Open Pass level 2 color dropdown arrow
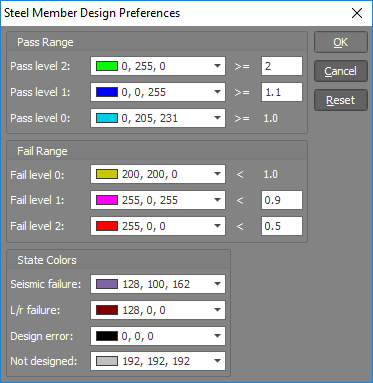Viewport: 373px width, 383px height. click(x=217, y=66)
